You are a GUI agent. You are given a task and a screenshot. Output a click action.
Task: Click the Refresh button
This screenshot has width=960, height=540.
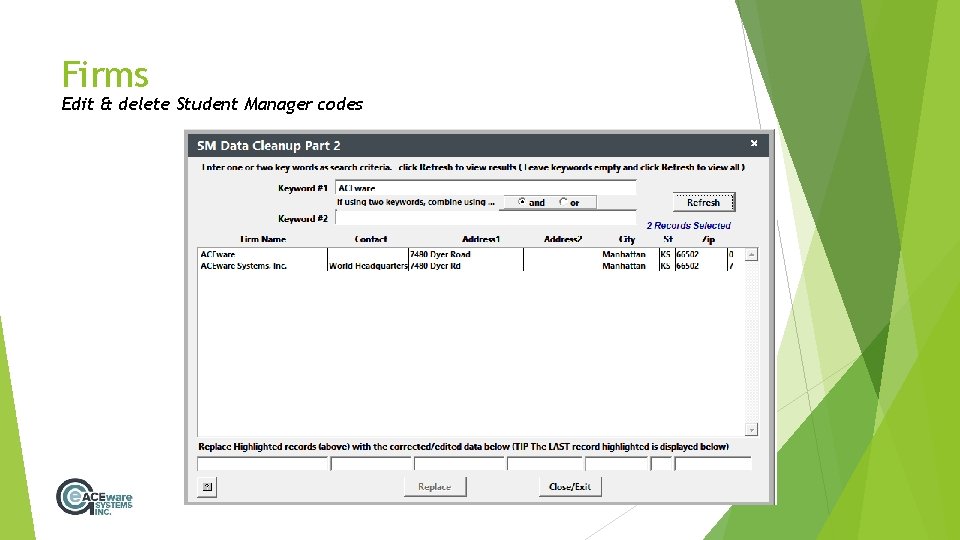(x=703, y=202)
